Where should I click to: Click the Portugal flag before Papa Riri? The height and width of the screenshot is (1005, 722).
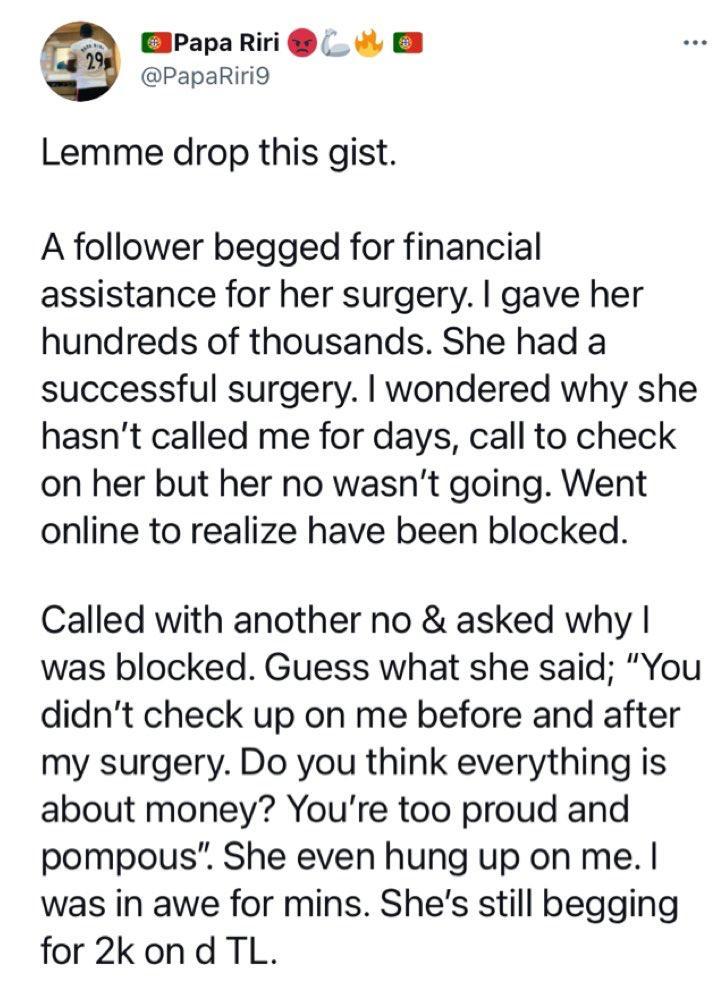click(154, 43)
